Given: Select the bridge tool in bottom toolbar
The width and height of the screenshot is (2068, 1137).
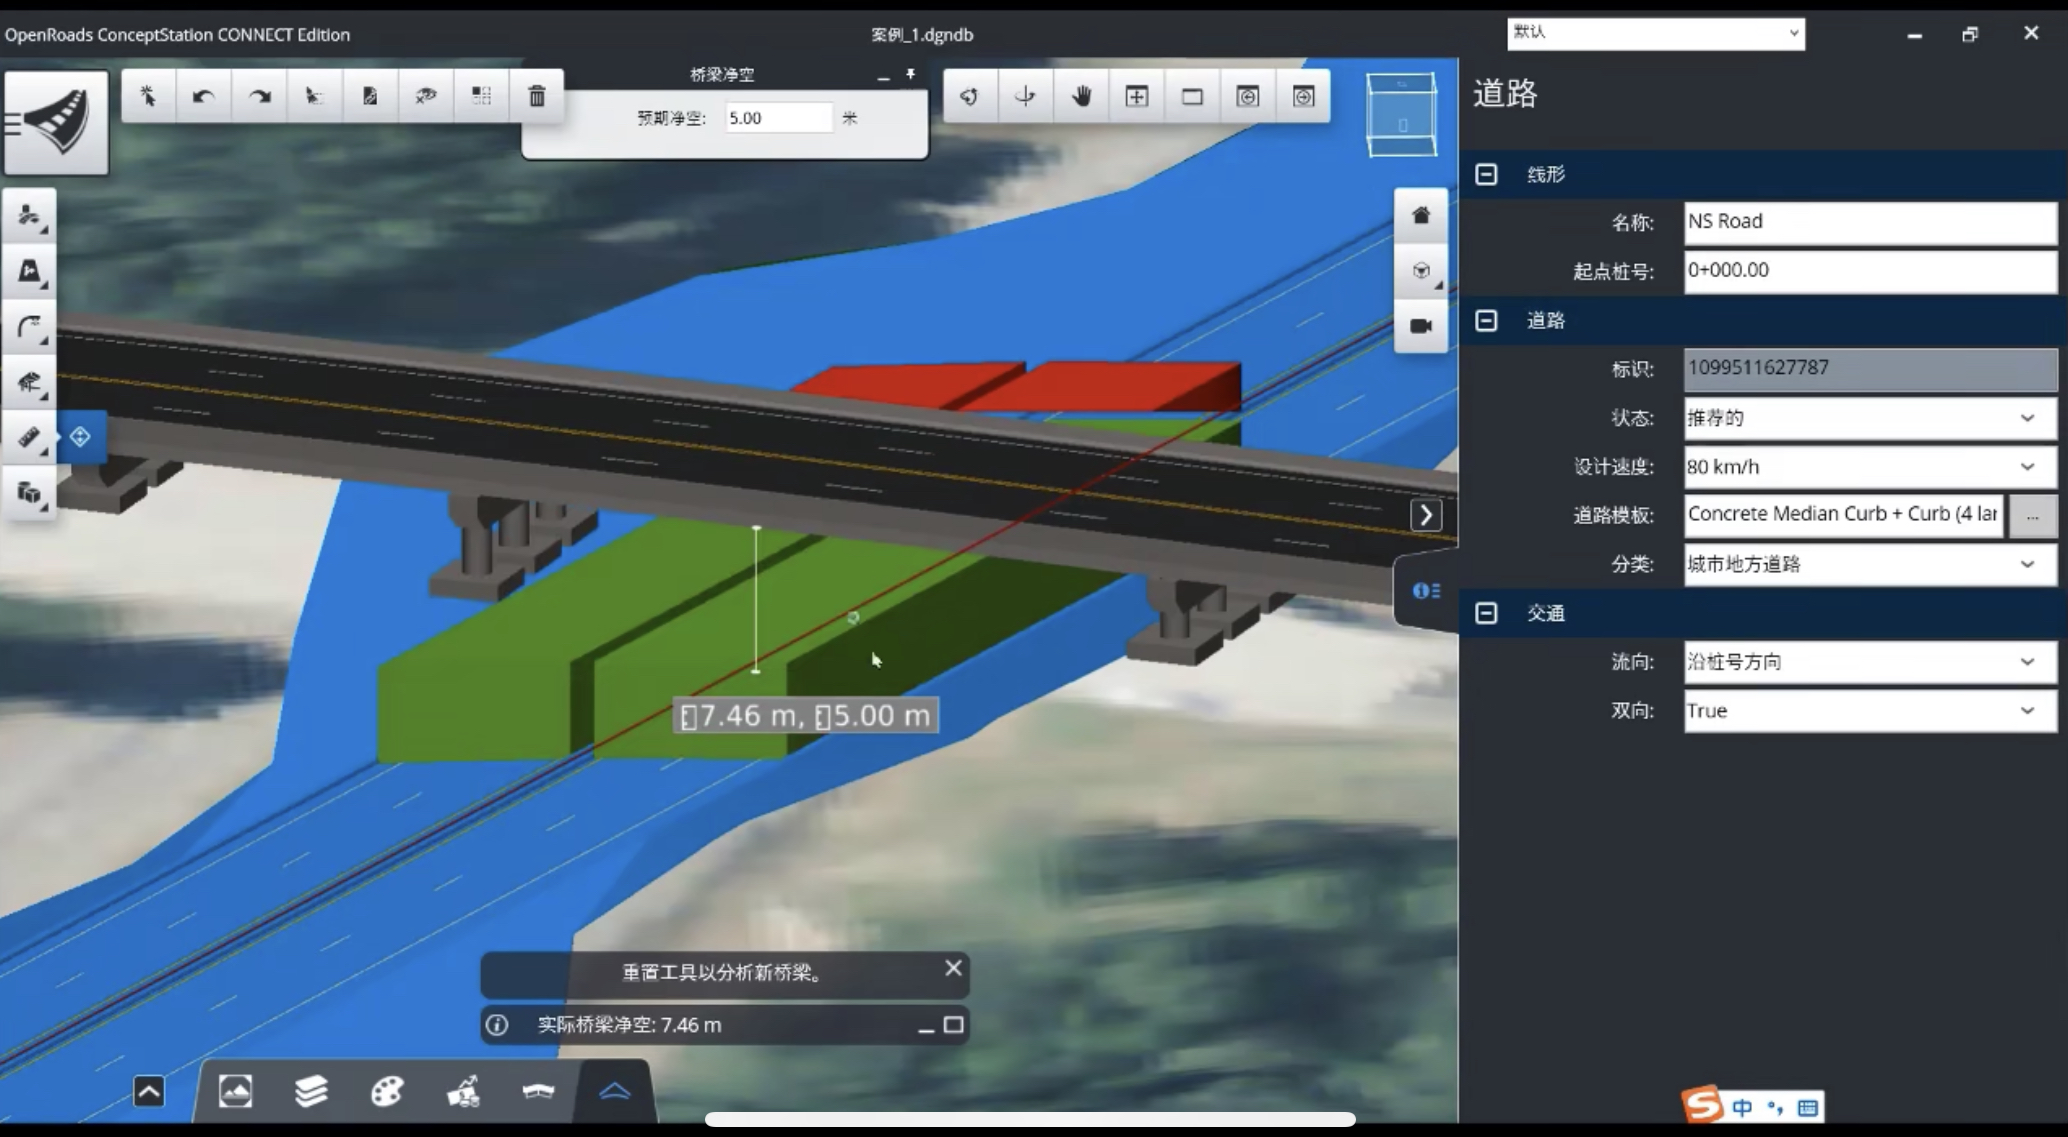Looking at the screenshot, I should coord(539,1091).
